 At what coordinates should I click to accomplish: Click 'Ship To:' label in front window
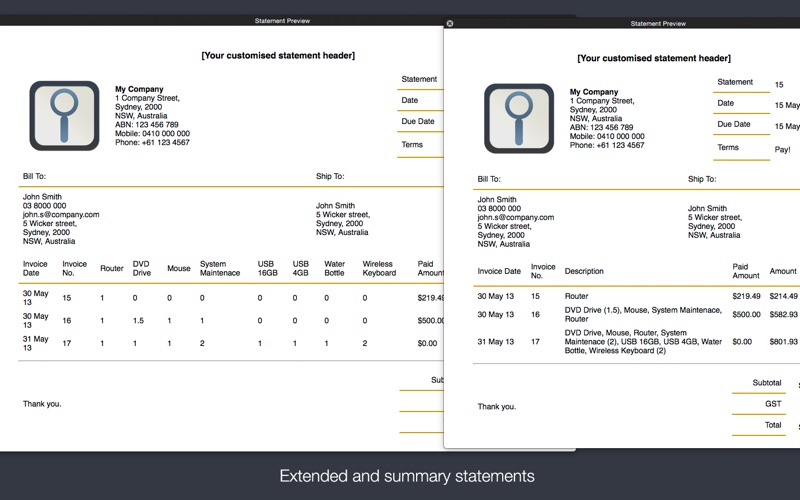(702, 179)
